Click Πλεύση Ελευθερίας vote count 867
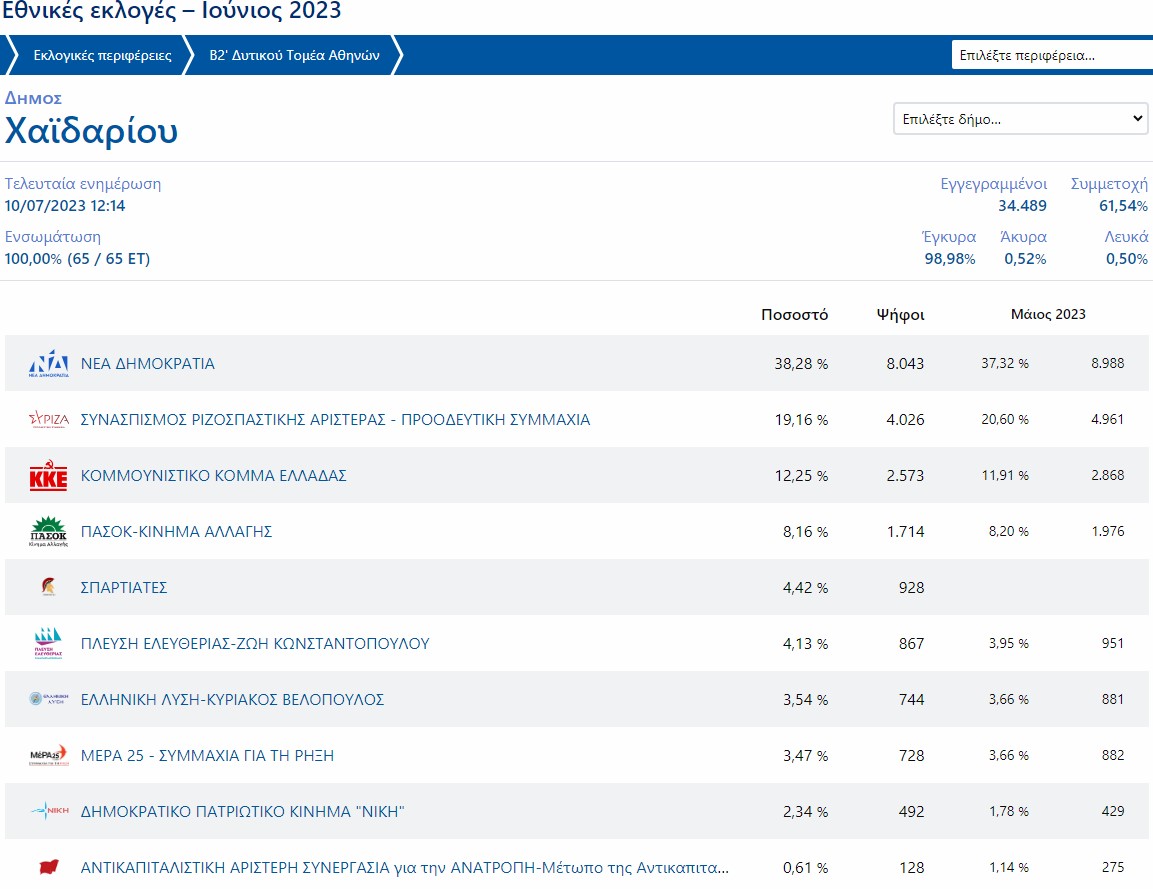 (x=911, y=643)
